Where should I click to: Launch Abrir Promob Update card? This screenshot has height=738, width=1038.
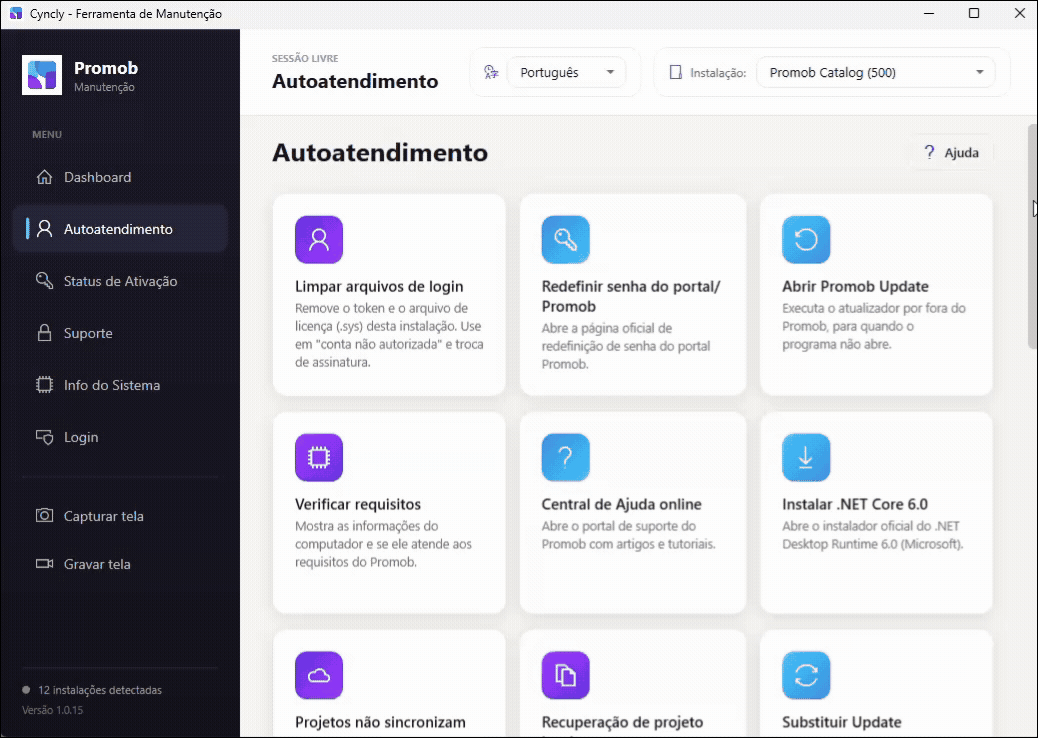pos(876,295)
